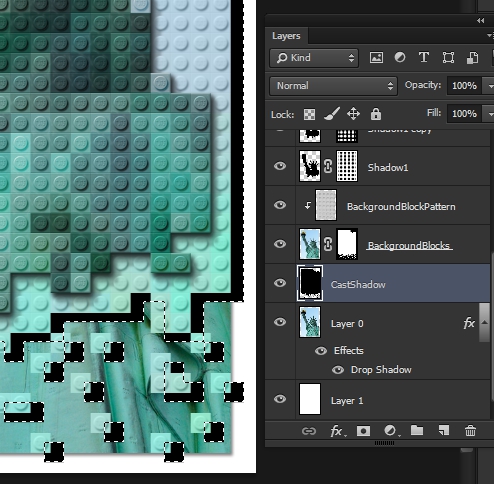
Task: Select the BackgroundBlockPattern layer name
Action: click(x=401, y=207)
